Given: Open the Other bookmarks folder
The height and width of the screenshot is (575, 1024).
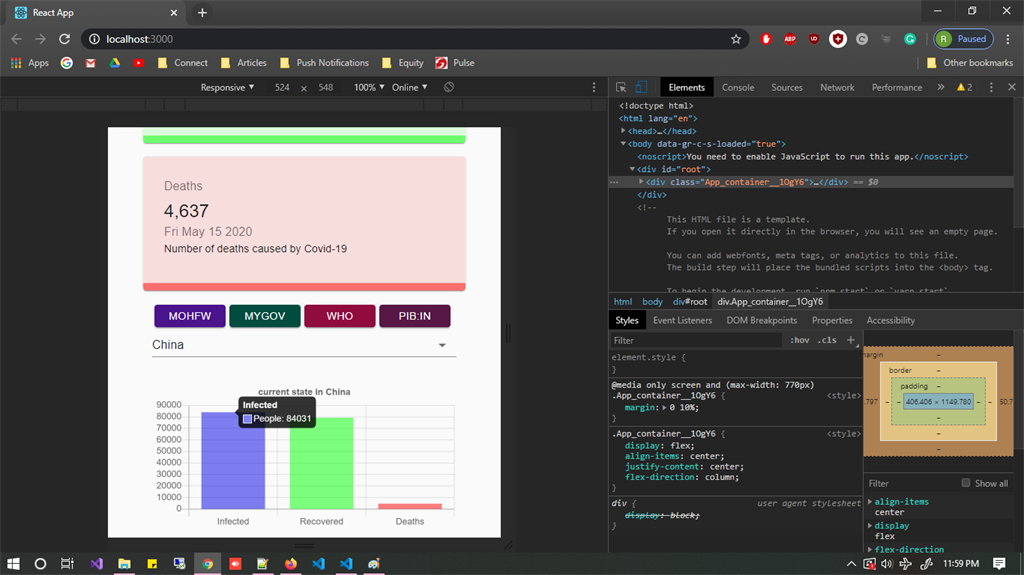Looking at the screenshot, I should pyautogui.click(x=970, y=63).
